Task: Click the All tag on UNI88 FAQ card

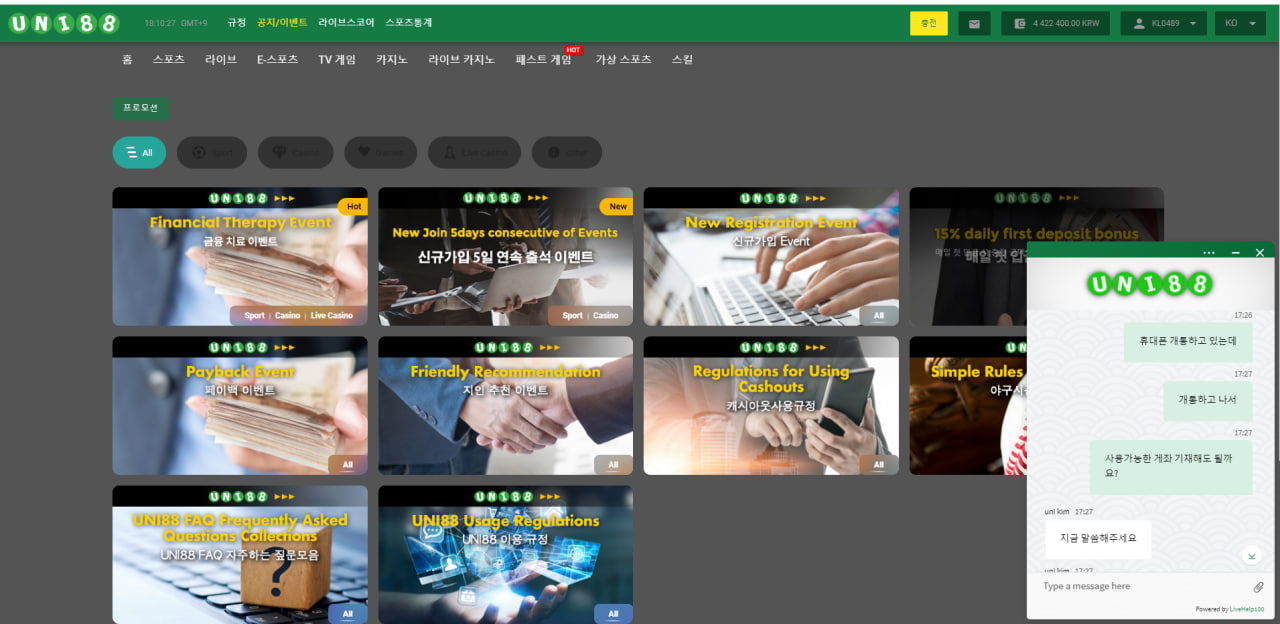Action: (x=347, y=614)
